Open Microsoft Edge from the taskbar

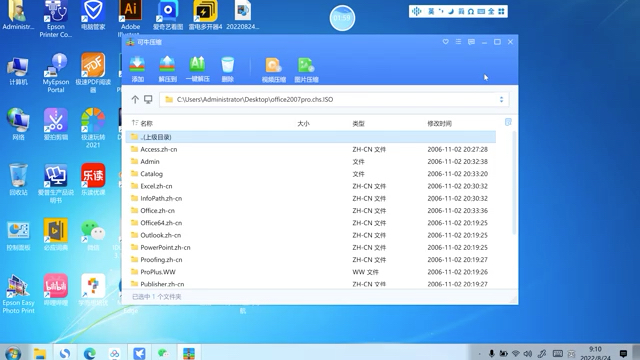click(90, 353)
